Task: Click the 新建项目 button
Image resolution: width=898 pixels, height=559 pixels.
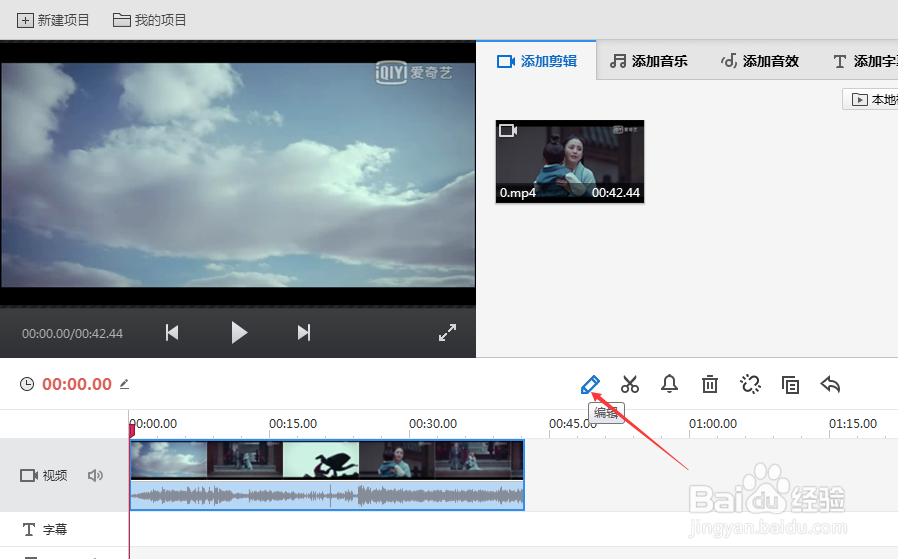Action: (x=53, y=21)
